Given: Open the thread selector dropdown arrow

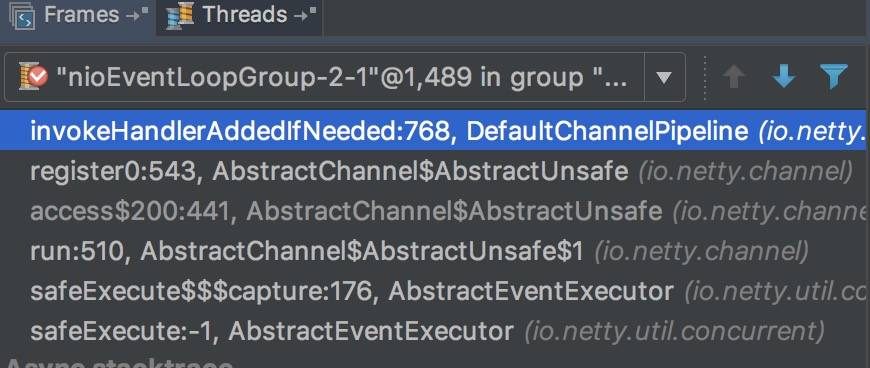Looking at the screenshot, I should coord(664,78).
